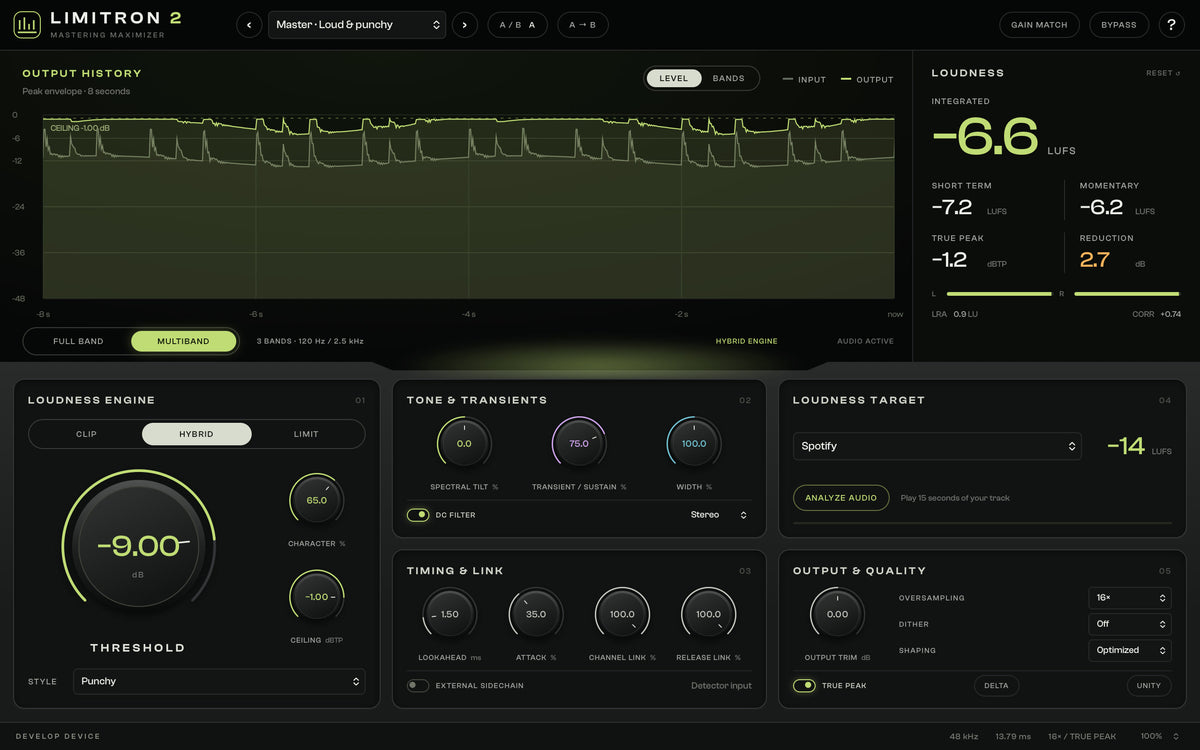Click the Delta button
This screenshot has width=1200, height=750.
click(996, 686)
